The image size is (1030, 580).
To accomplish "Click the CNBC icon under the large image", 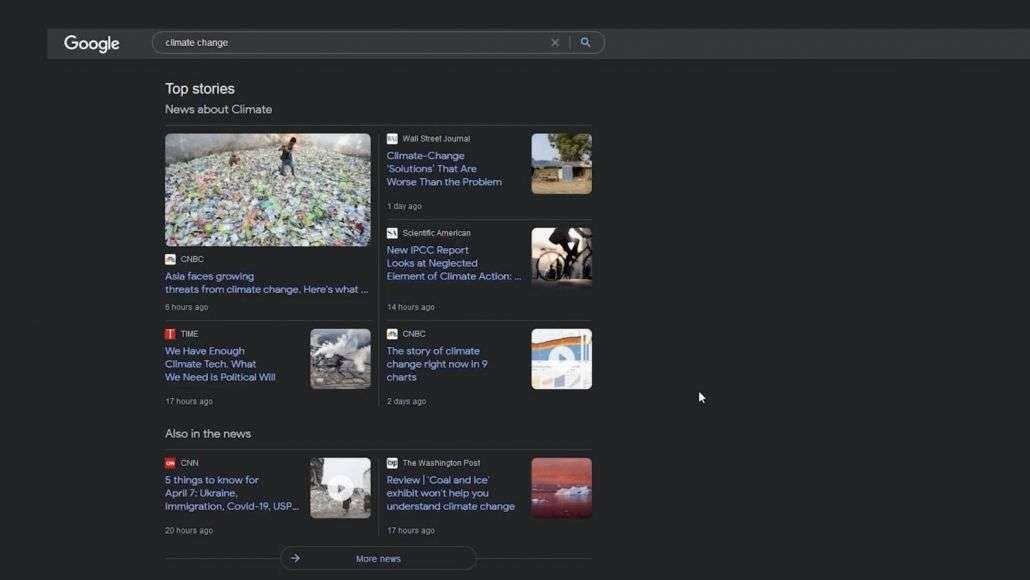I will coord(170,259).
